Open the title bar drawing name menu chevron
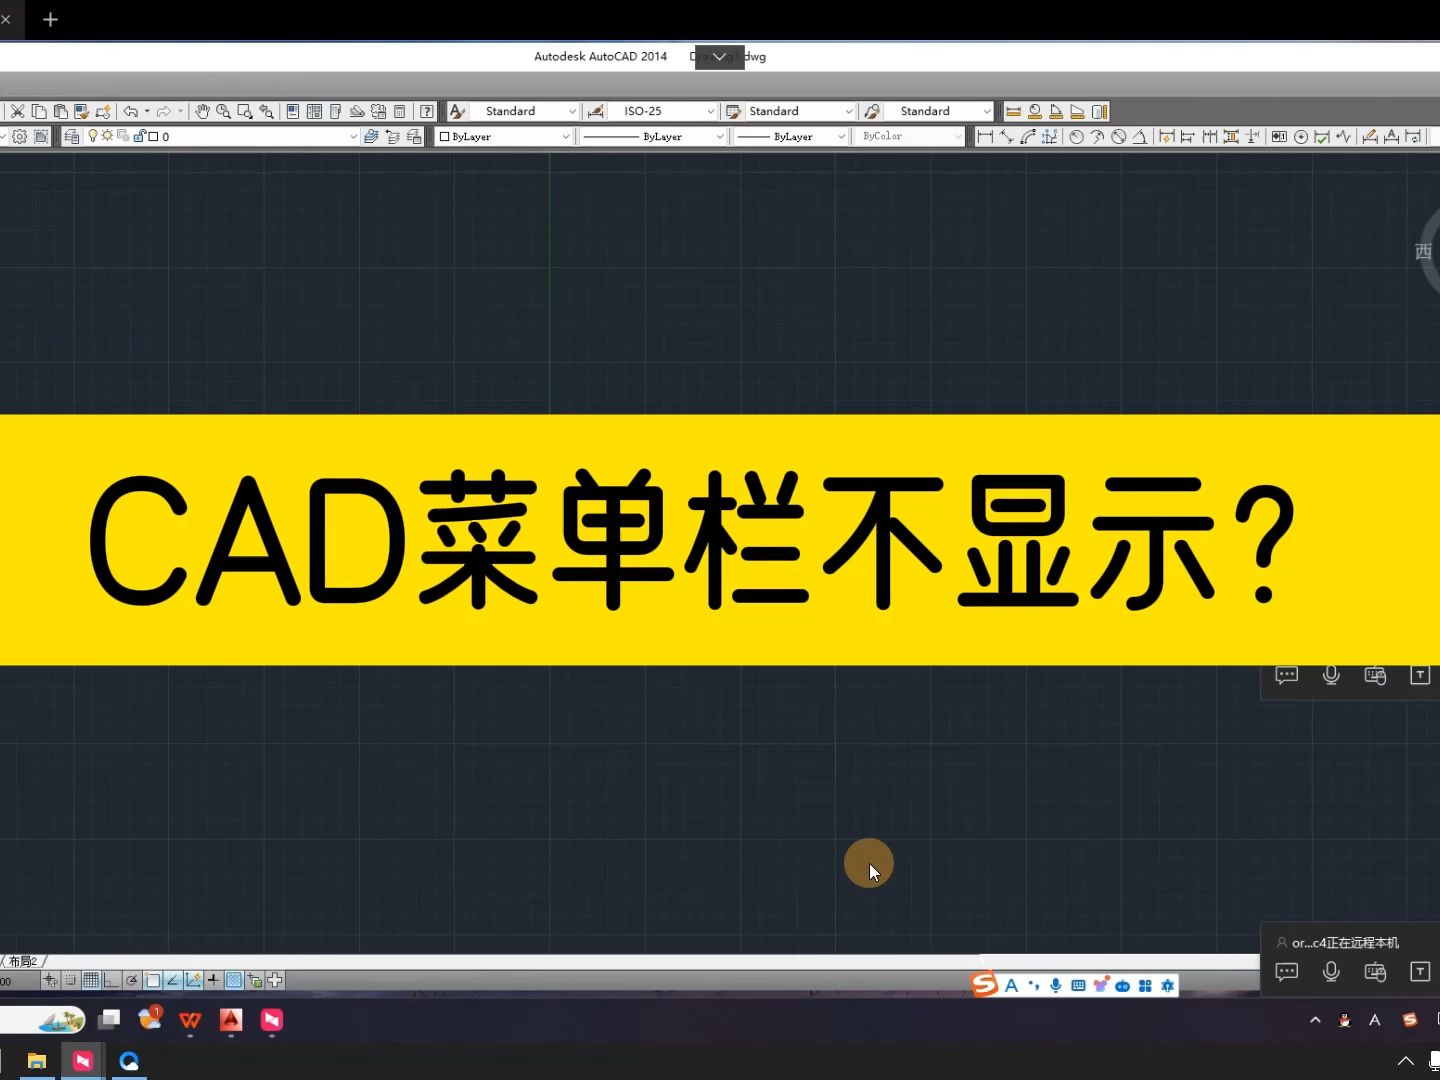Viewport: 1440px width, 1080px height. (x=718, y=57)
